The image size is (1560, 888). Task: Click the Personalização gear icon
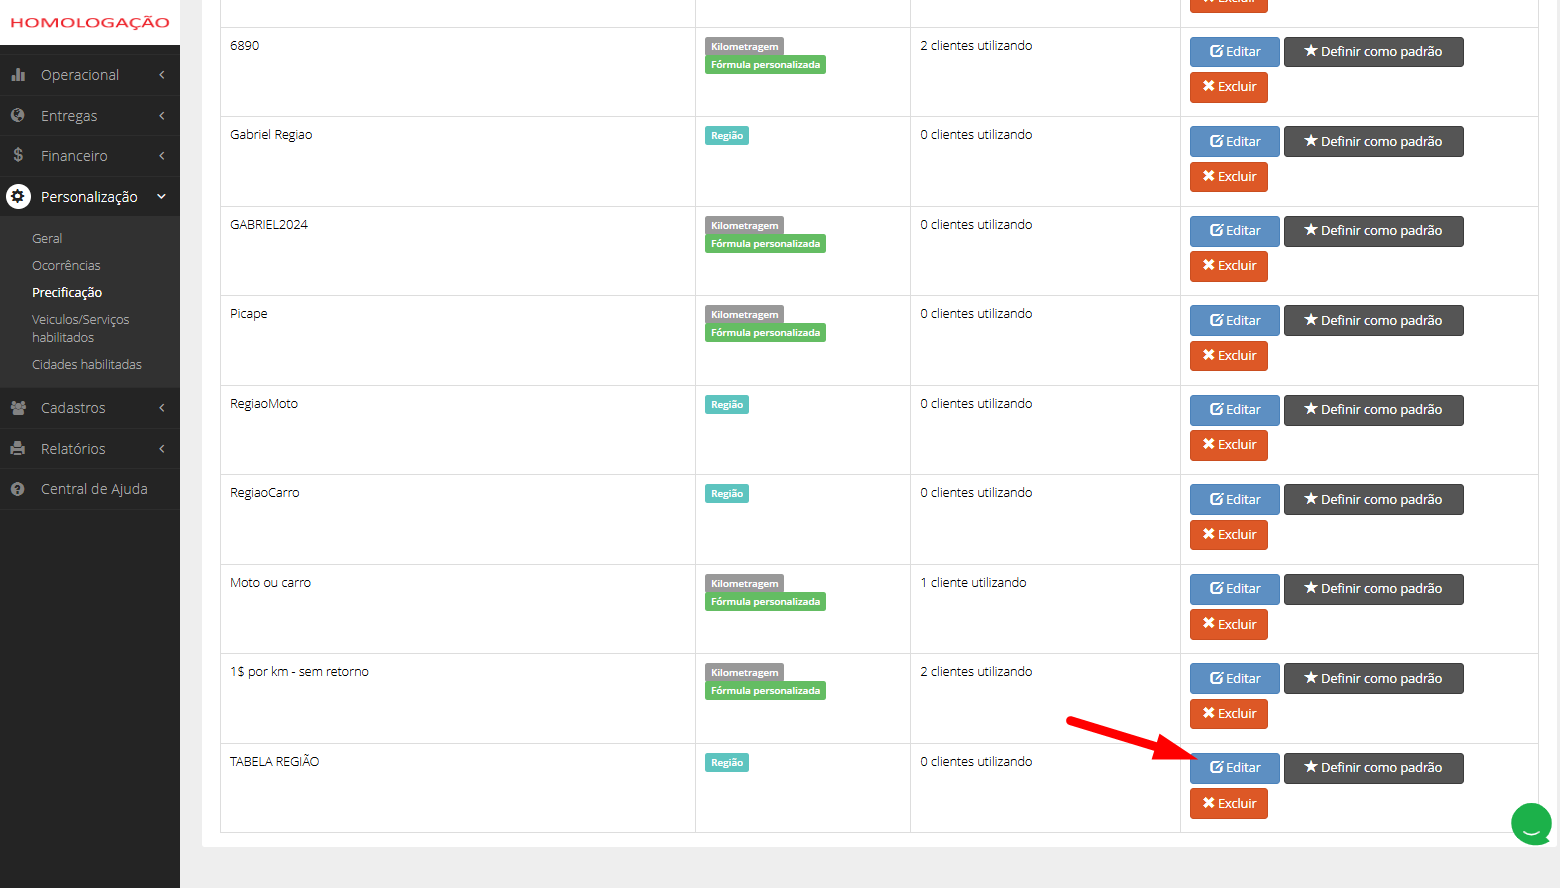coord(18,197)
